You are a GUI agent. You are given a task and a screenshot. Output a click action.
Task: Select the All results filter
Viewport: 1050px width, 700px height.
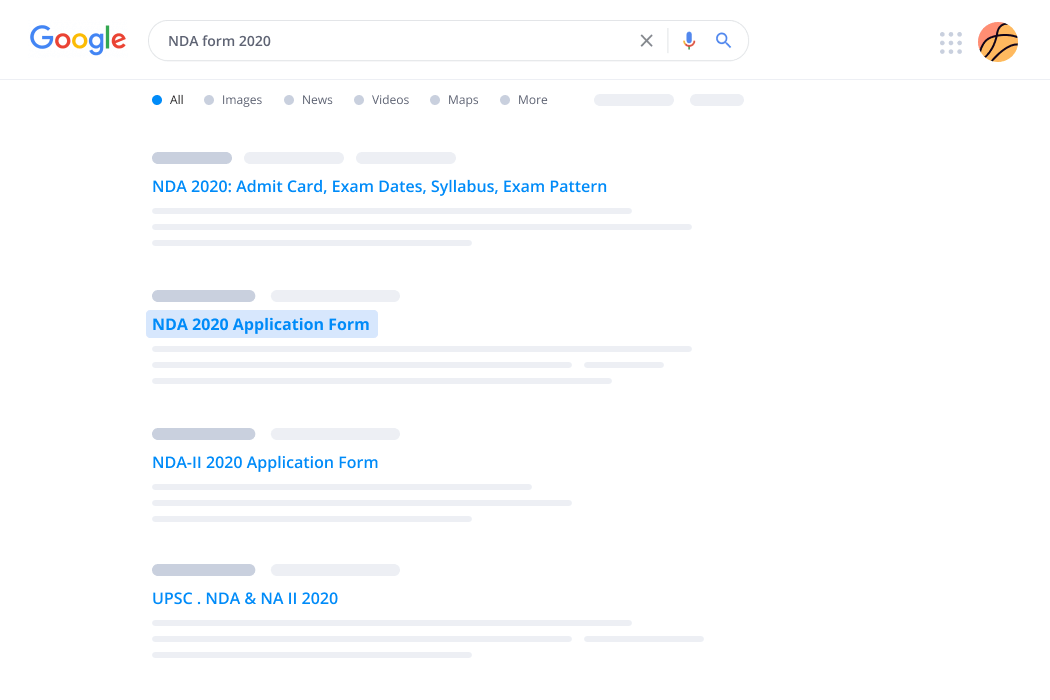pyautogui.click(x=175, y=100)
